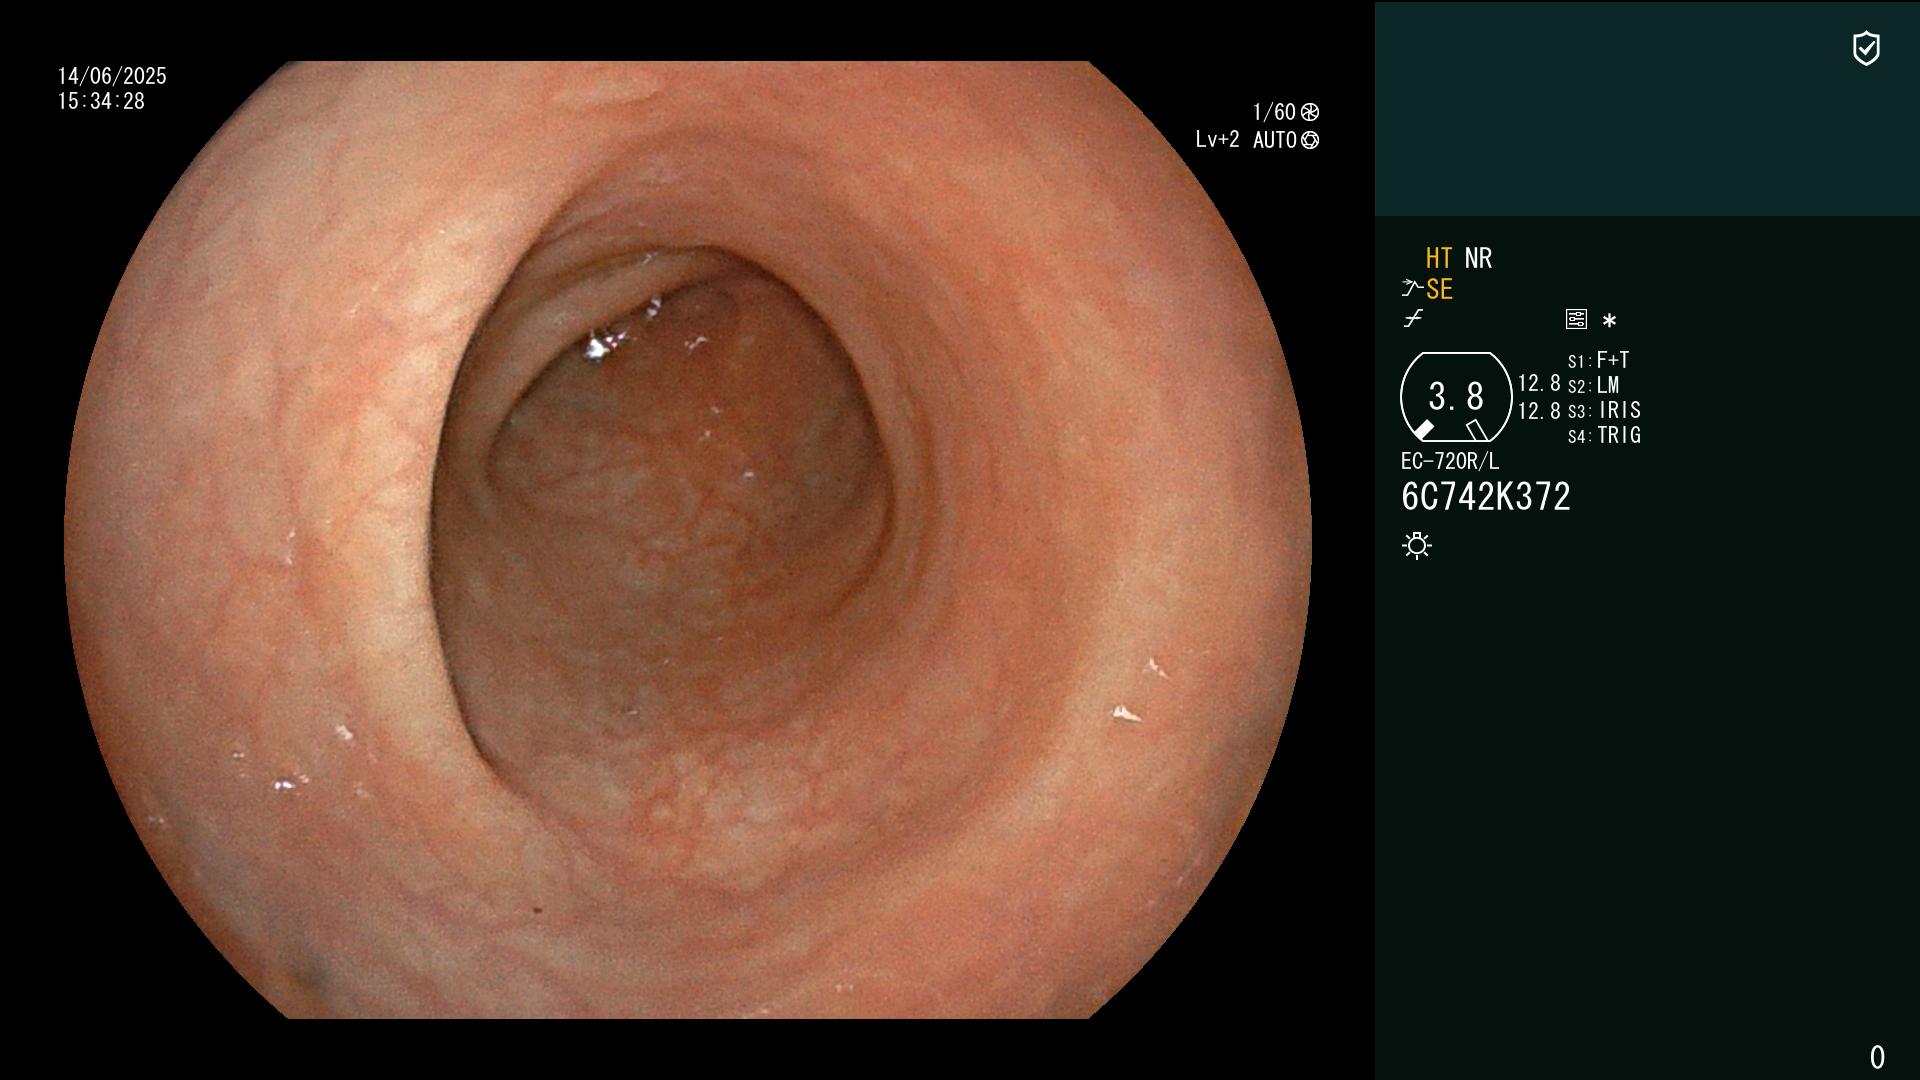
Task: Click the time 15:34:28
Action: click(101, 101)
